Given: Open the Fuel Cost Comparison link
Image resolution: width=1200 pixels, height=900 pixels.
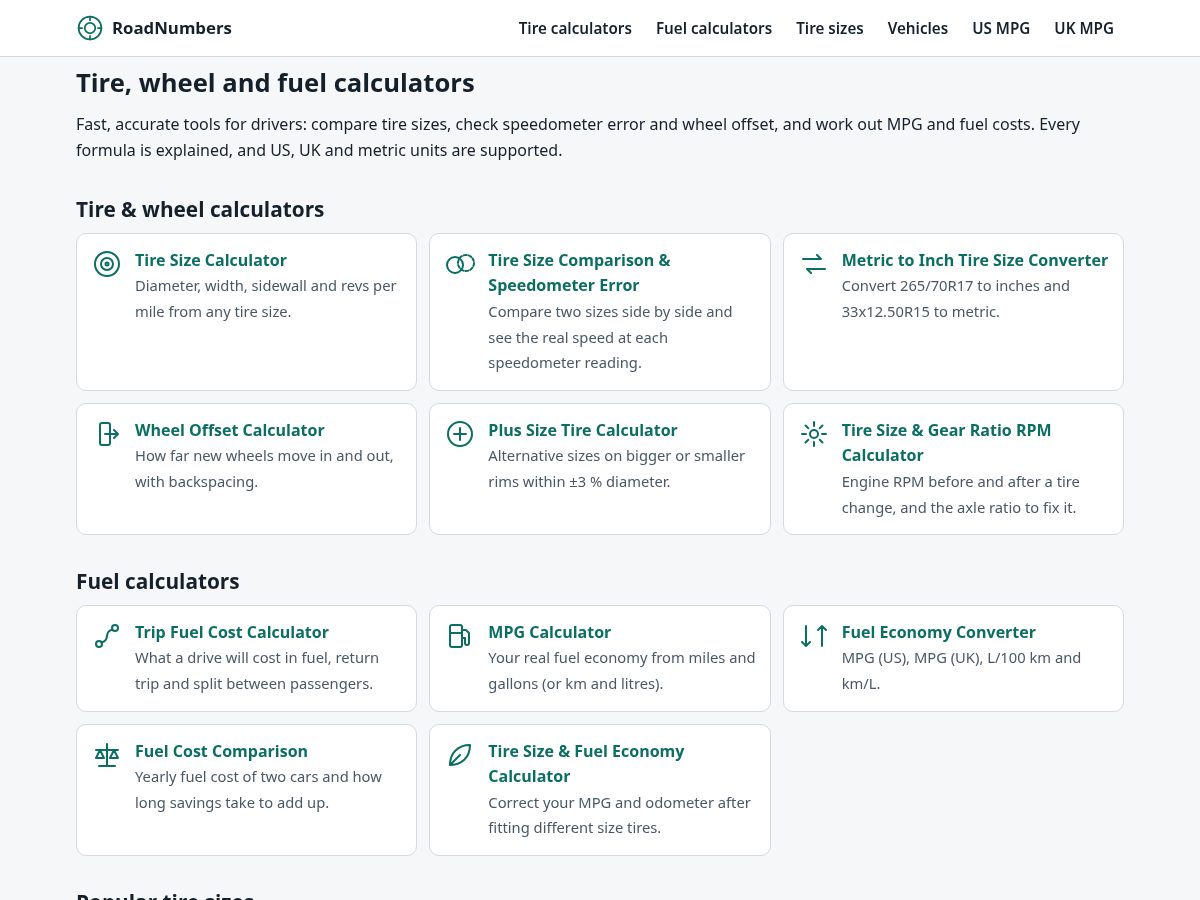Looking at the screenshot, I should pos(222,751).
